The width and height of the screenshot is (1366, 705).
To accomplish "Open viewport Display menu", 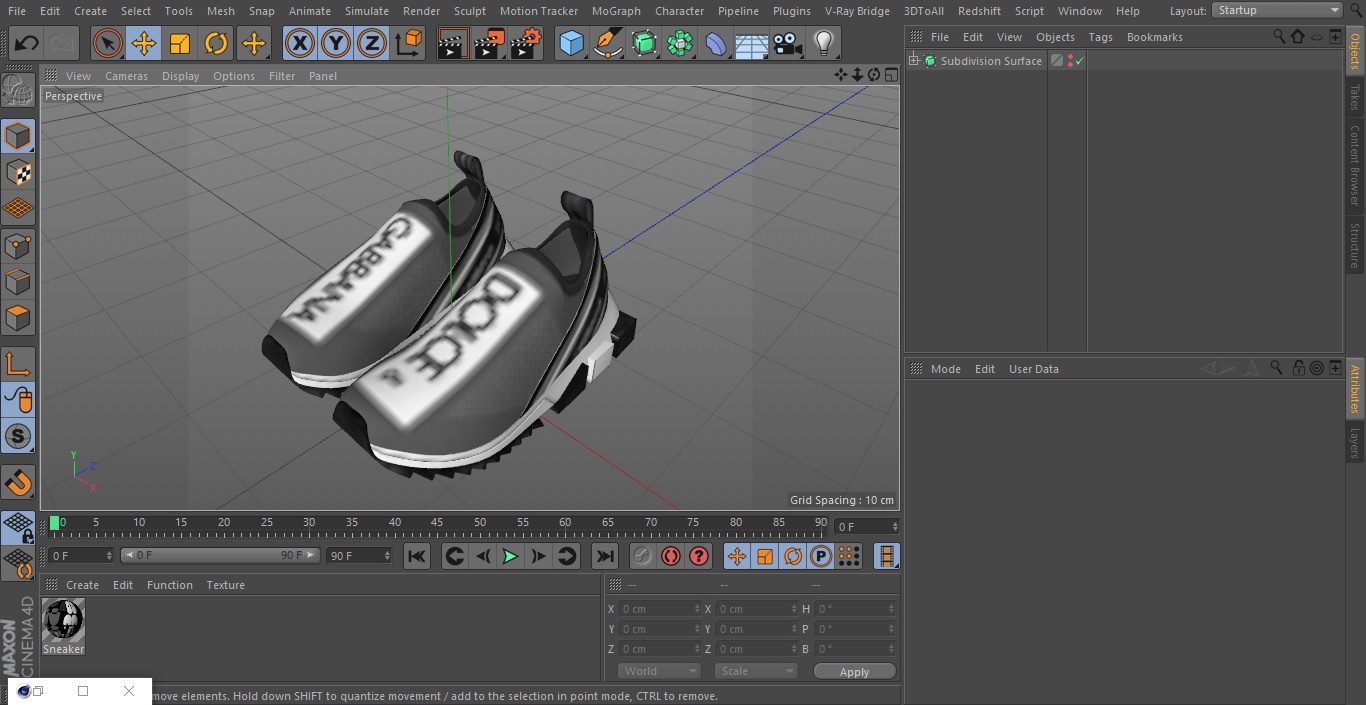I will coord(180,76).
